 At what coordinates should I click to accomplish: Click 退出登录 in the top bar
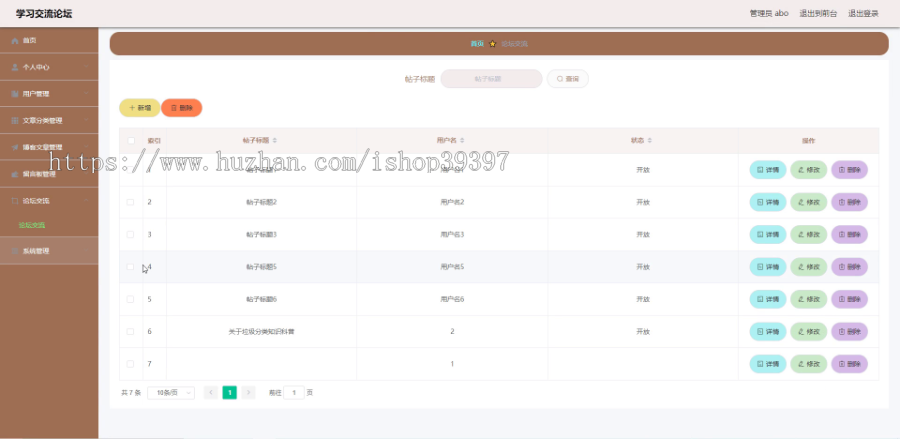(863, 13)
